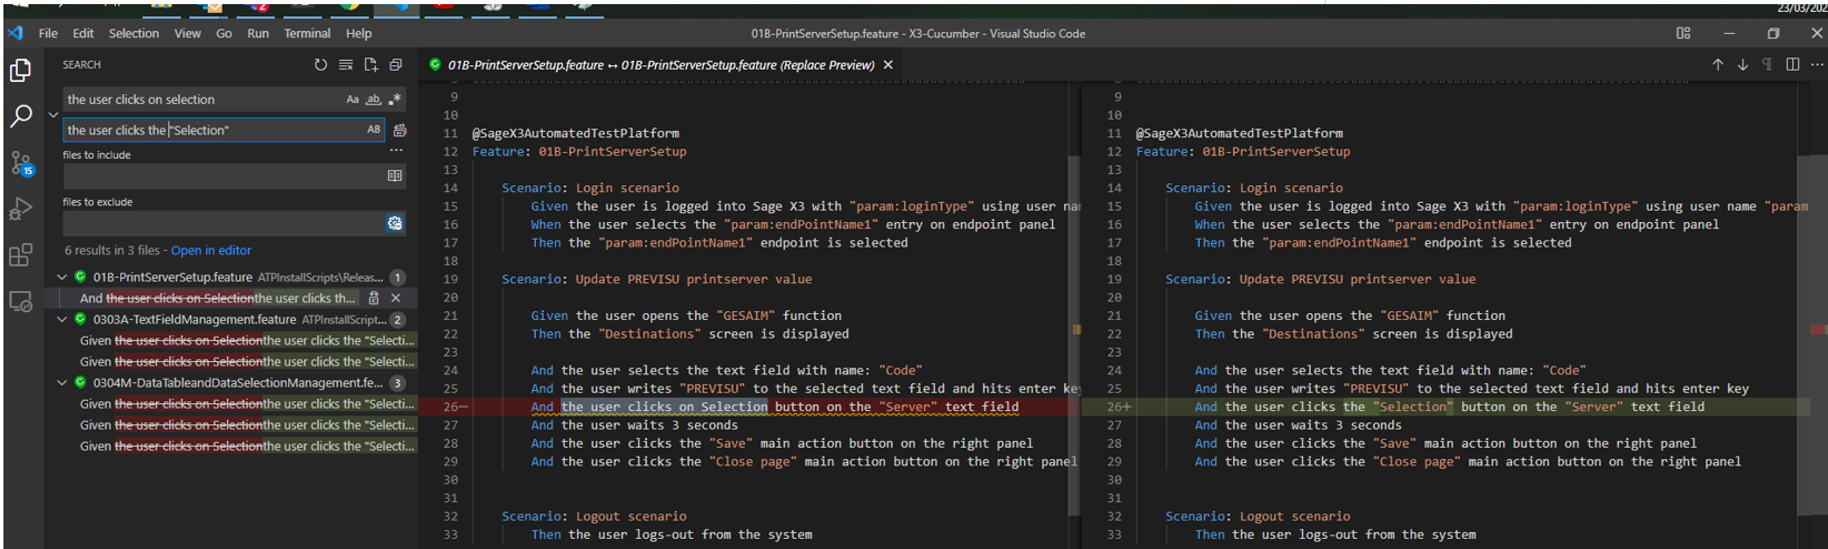Go to previous change arrow
This screenshot has height=549, width=1828.
[x=1717, y=65]
